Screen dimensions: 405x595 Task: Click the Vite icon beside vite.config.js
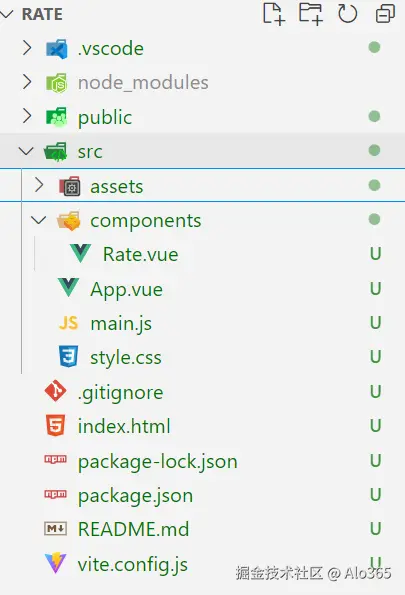point(55,563)
